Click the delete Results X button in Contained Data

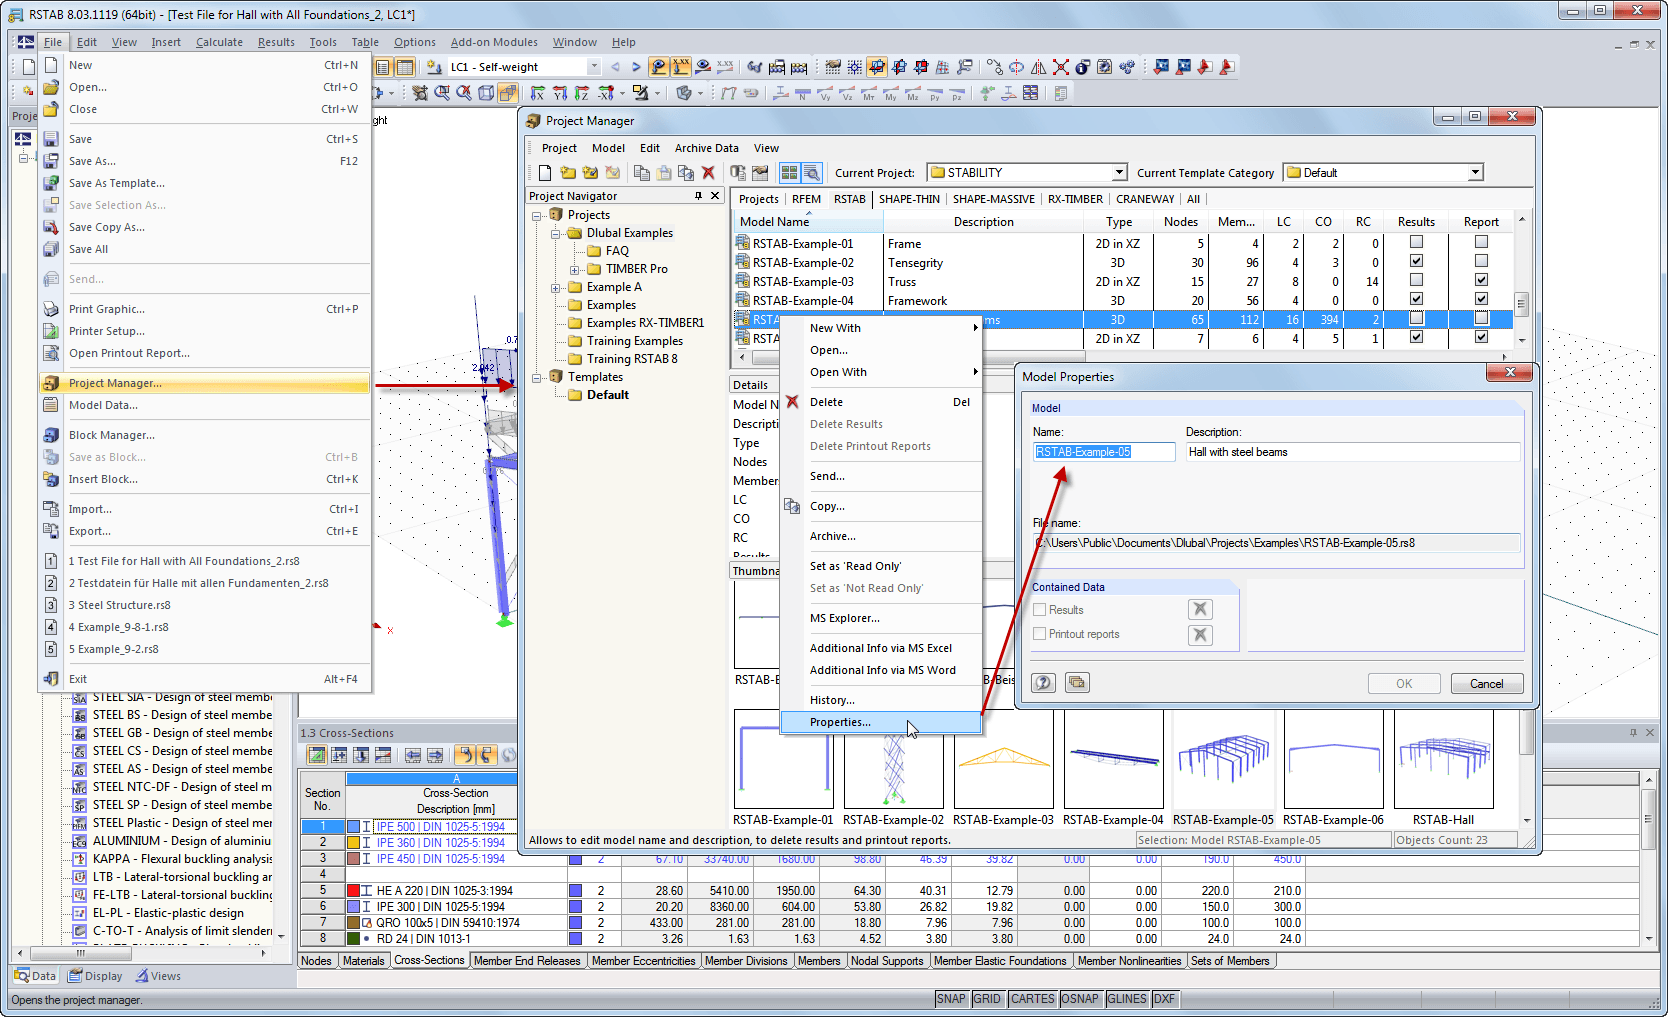1200,609
